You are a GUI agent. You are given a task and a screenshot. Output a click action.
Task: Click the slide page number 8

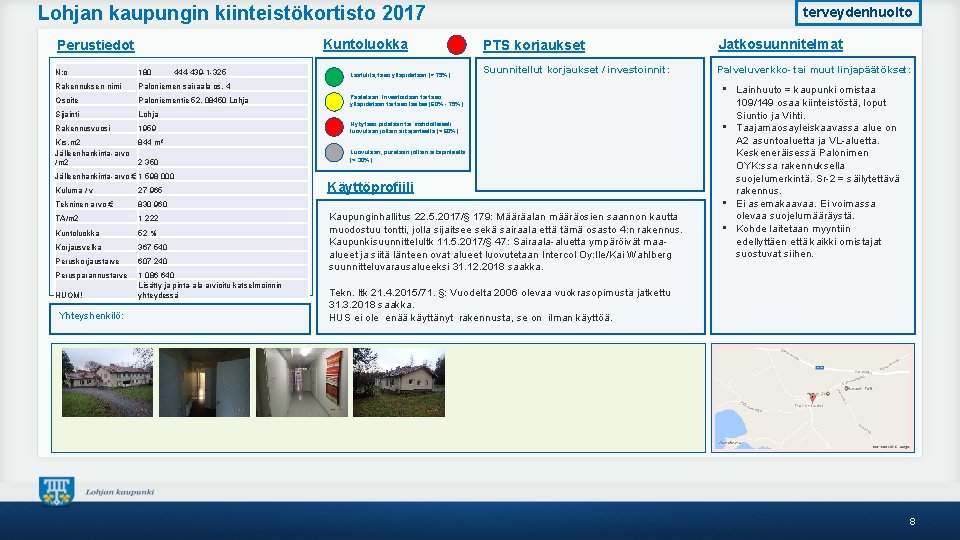pos(912,522)
